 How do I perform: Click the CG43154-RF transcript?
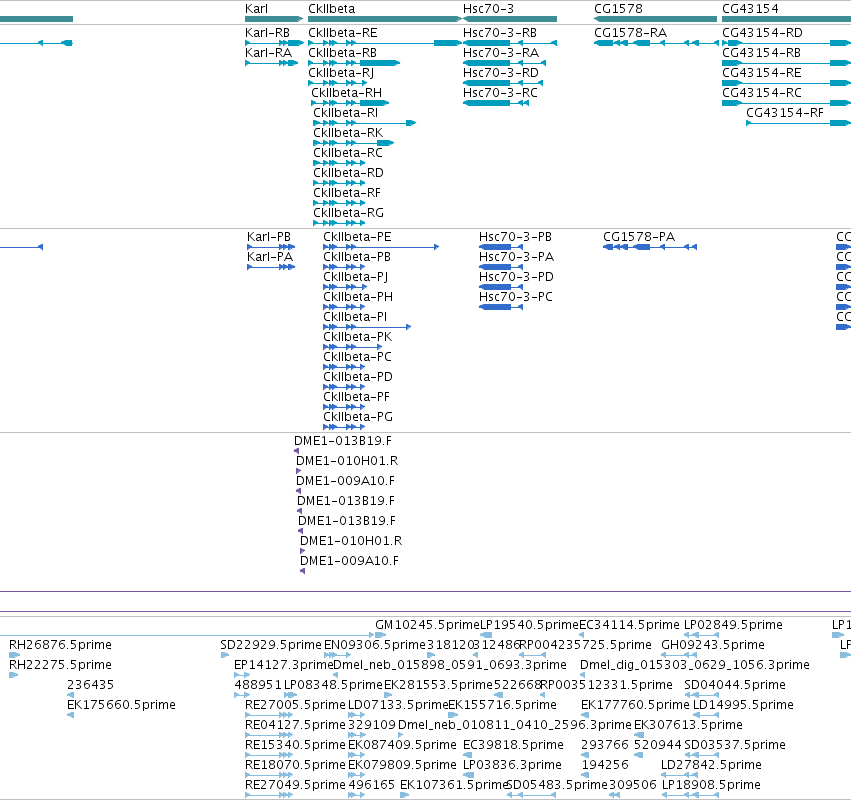coord(785,113)
